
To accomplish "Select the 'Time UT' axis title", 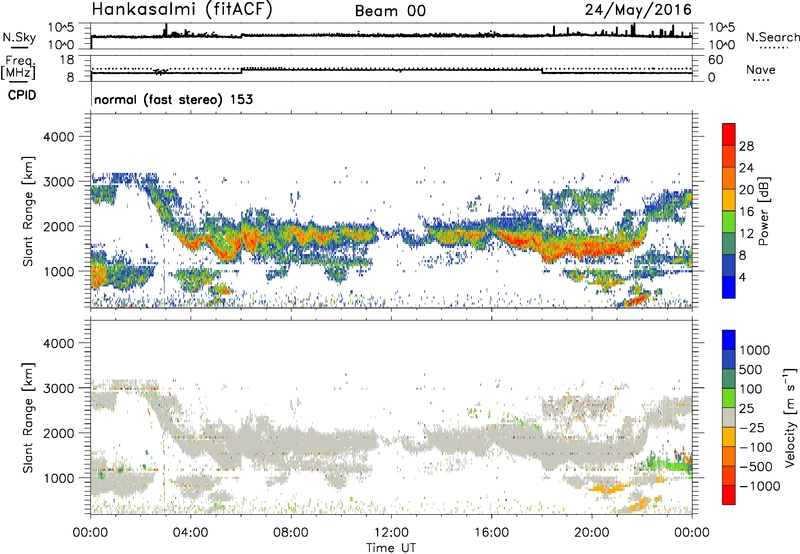I will click(x=391, y=548).
